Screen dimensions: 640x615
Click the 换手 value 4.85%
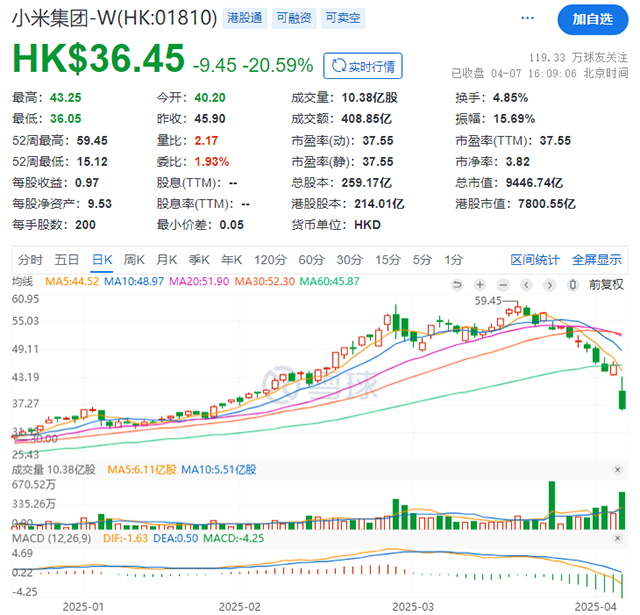(x=510, y=98)
